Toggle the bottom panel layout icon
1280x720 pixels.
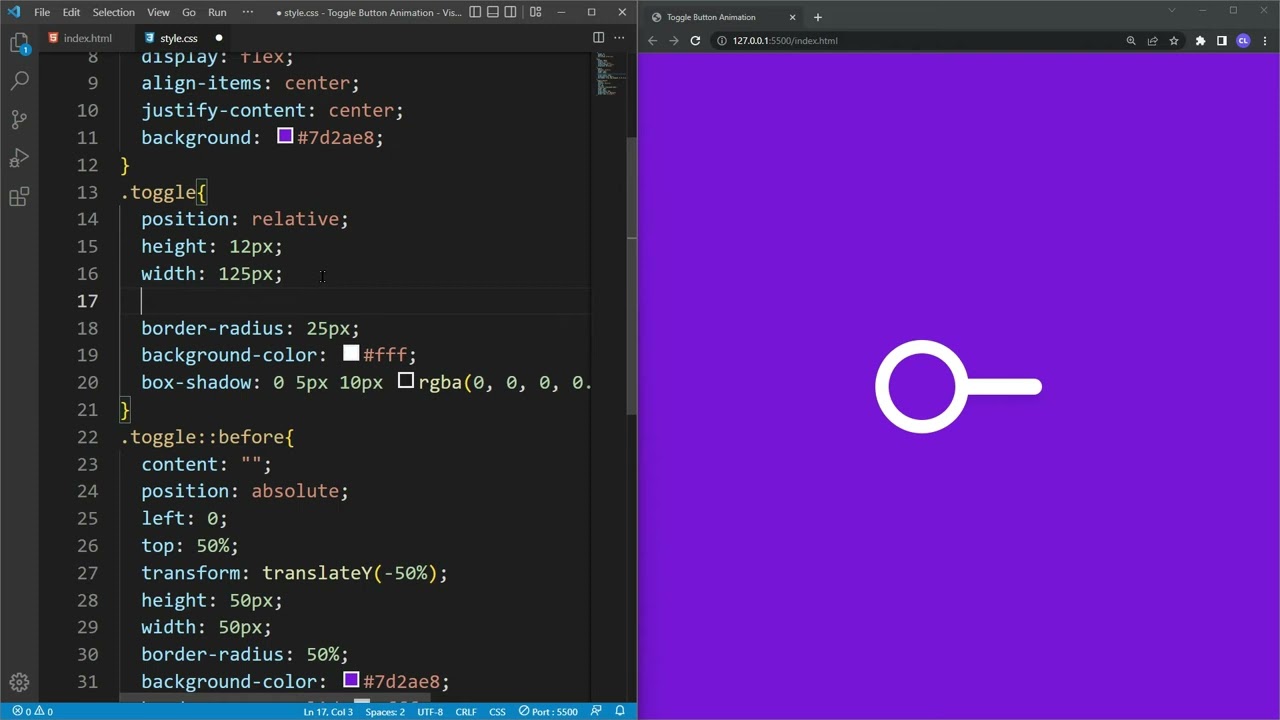(x=493, y=12)
